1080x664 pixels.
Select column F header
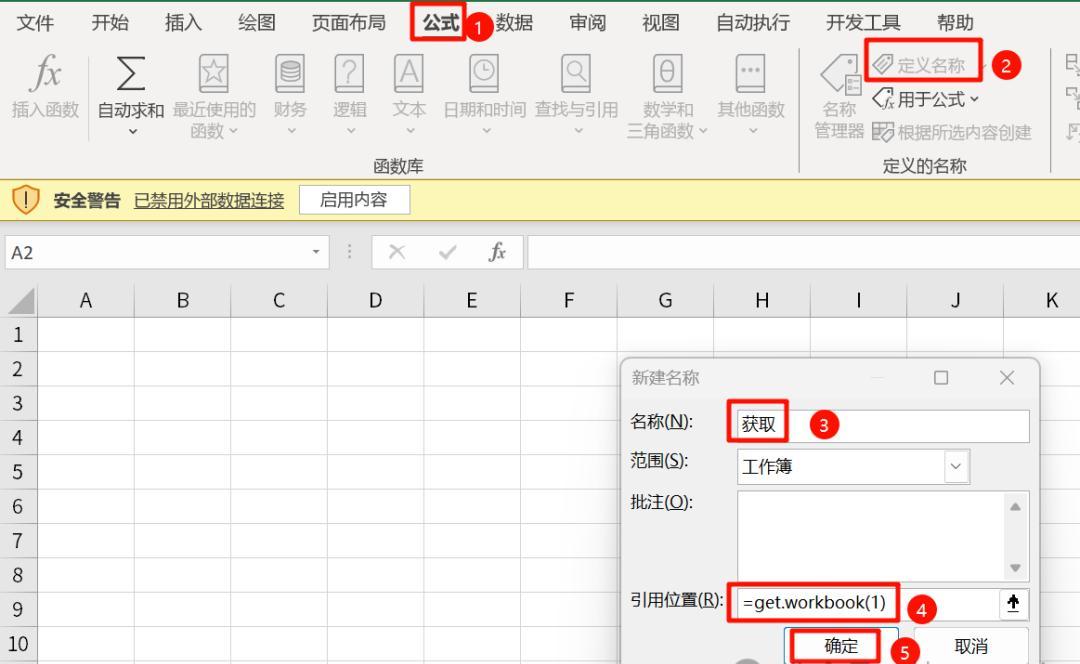click(569, 301)
